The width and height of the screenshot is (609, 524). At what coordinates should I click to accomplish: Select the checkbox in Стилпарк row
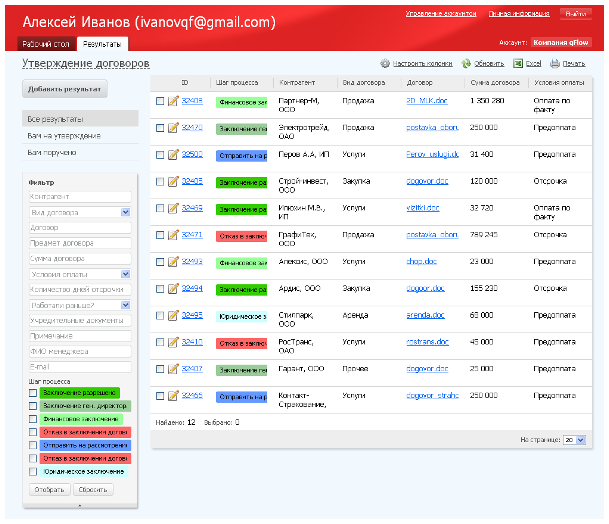(160, 315)
